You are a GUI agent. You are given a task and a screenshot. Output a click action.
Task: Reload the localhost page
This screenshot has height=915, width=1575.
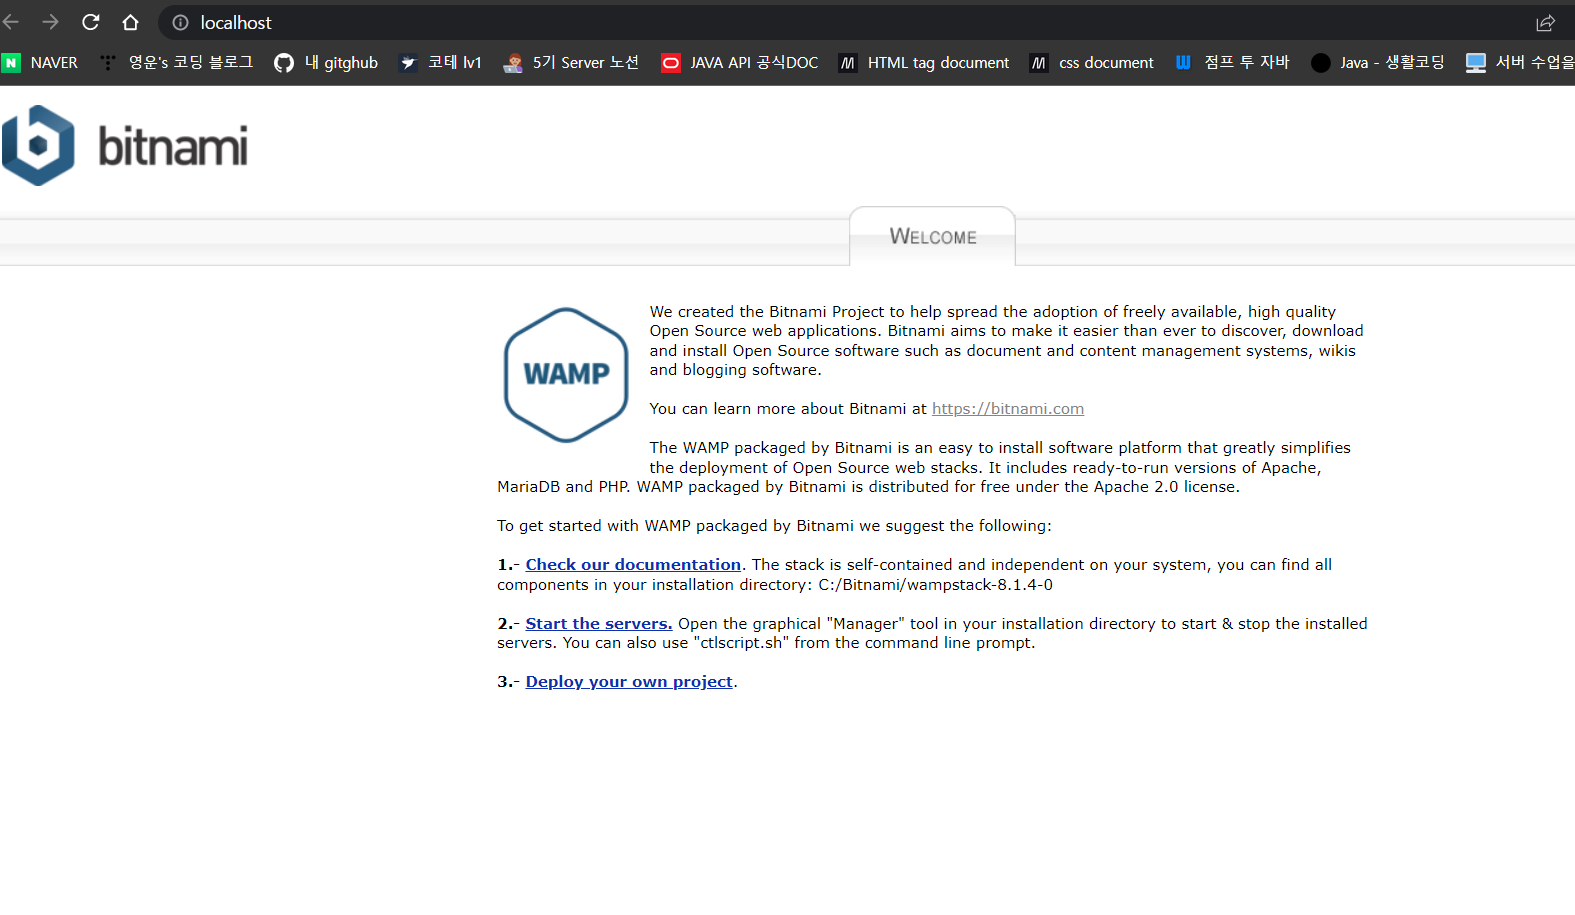pos(91,22)
